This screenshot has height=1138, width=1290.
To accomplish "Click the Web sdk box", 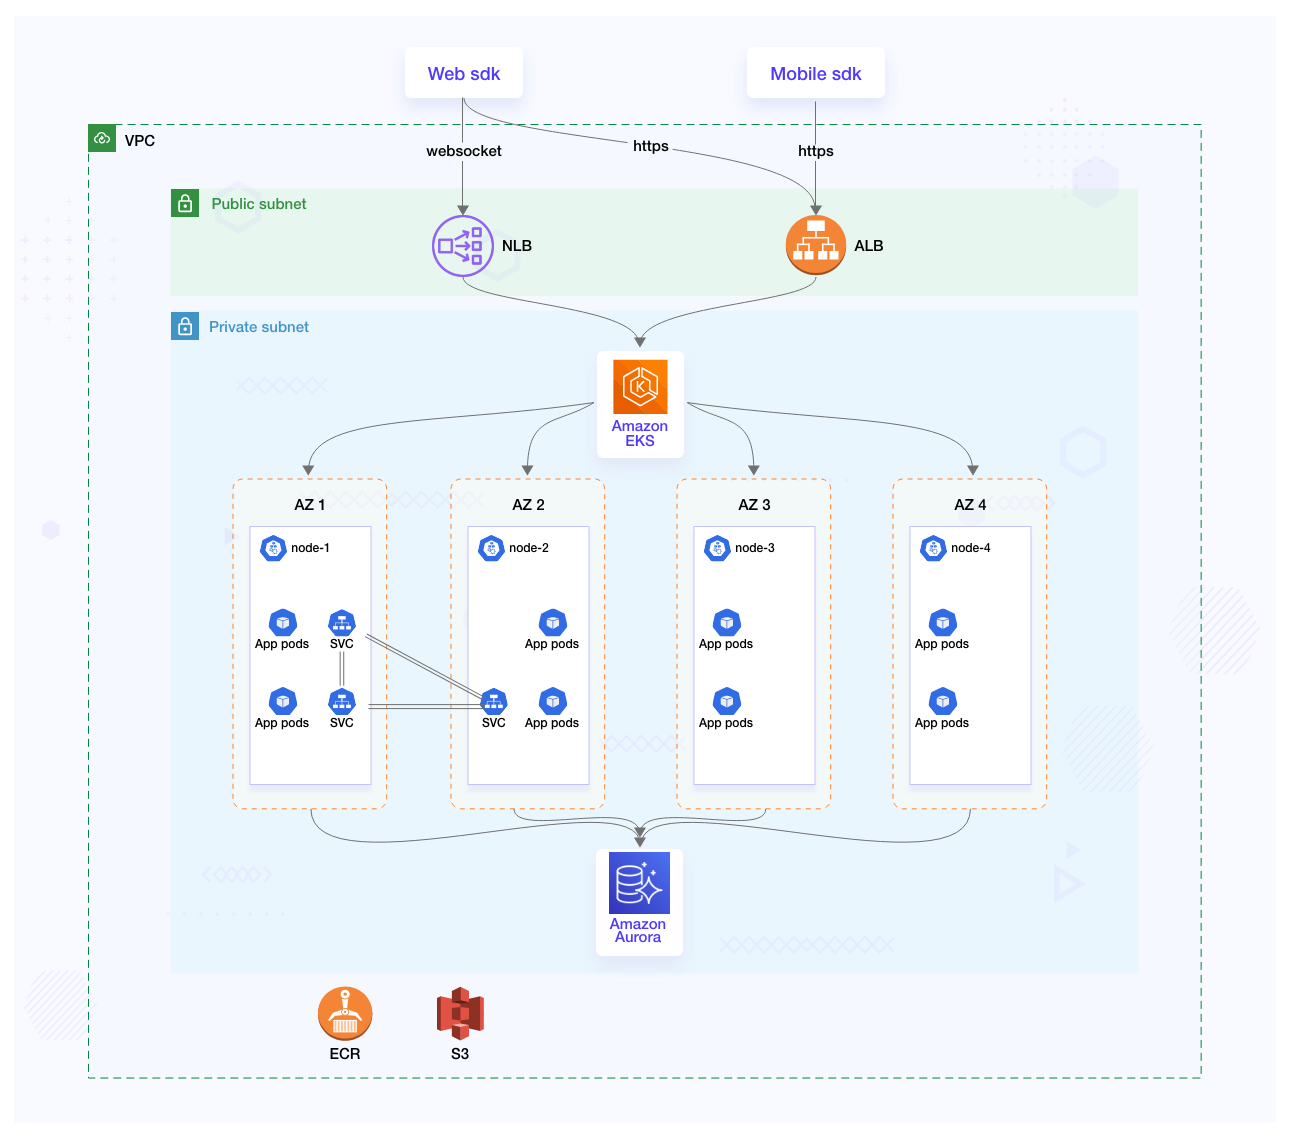I will [x=464, y=73].
